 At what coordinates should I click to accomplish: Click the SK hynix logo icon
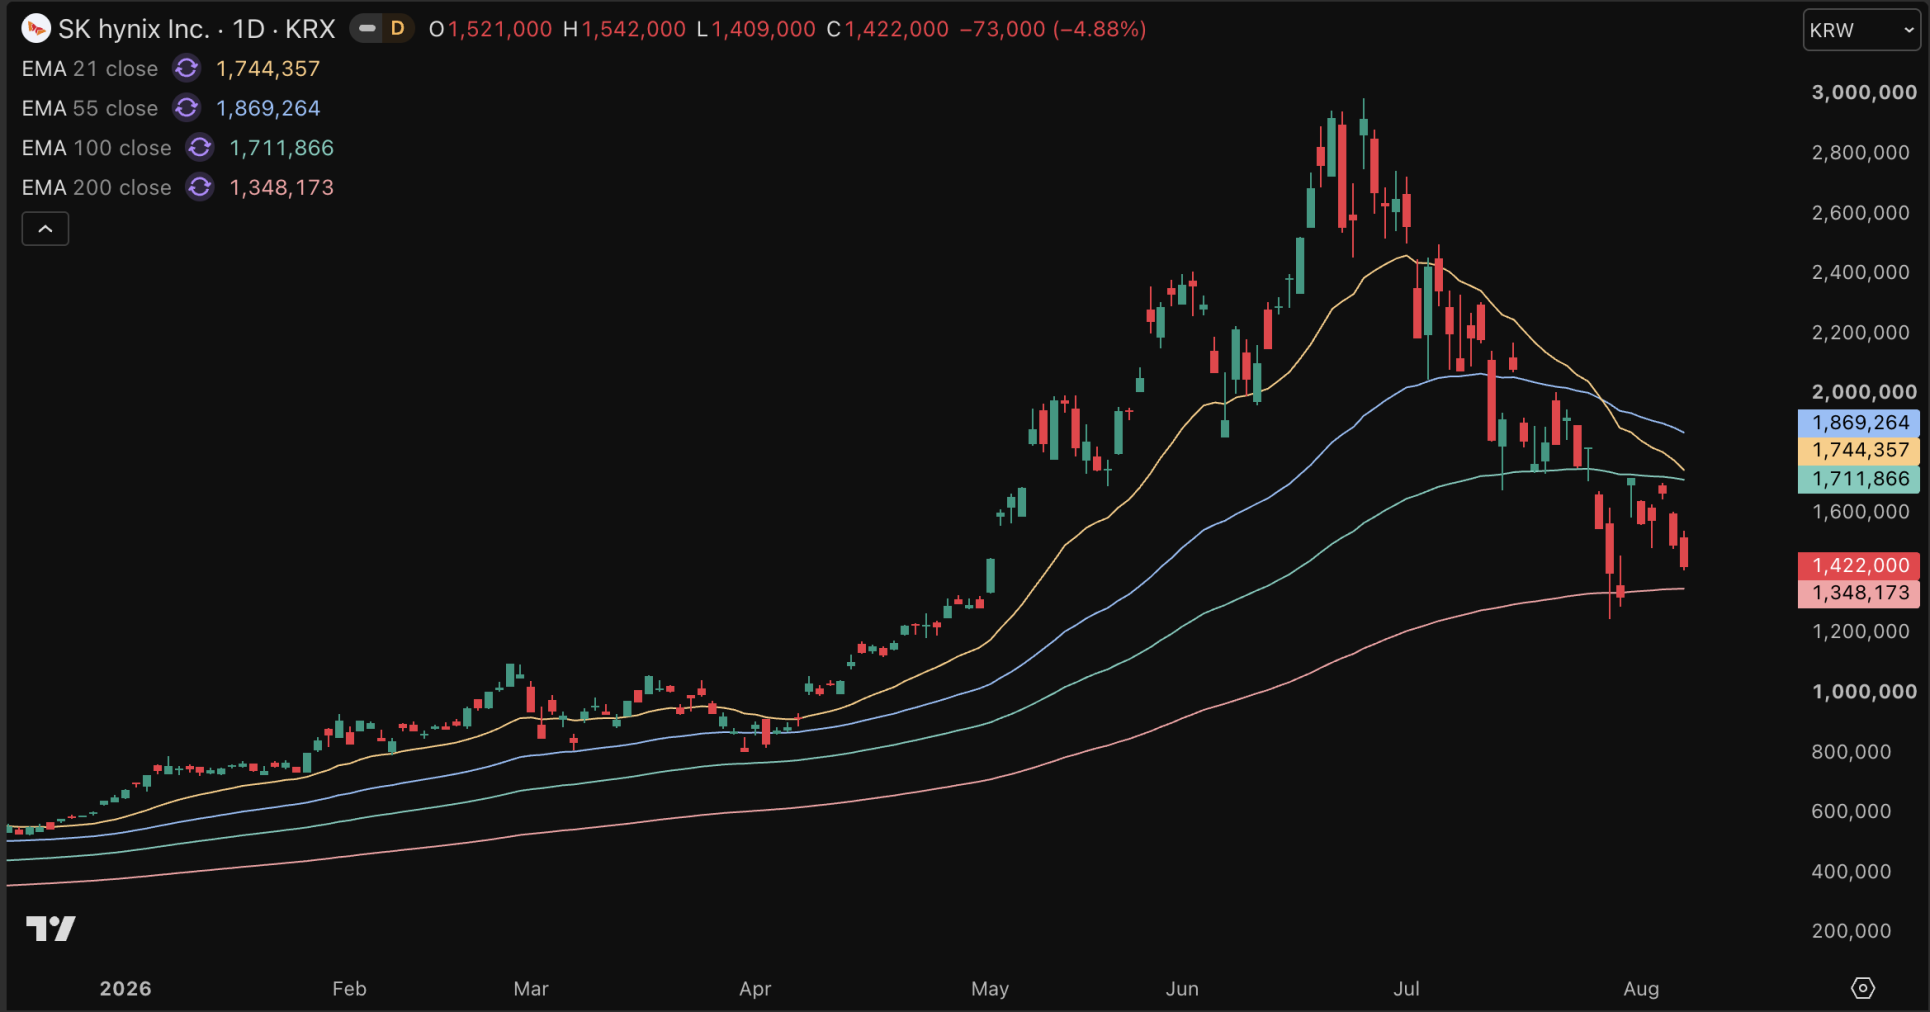pos(36,29)
